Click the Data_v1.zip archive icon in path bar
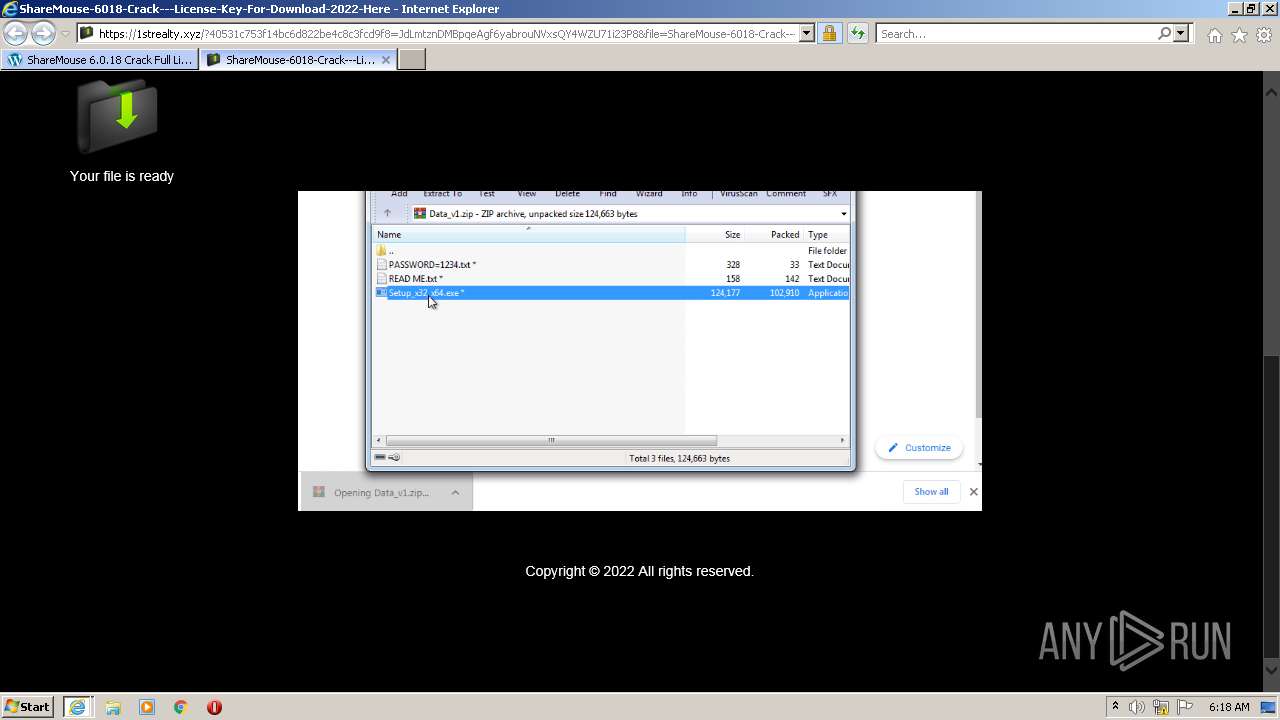 pos(420,213)
